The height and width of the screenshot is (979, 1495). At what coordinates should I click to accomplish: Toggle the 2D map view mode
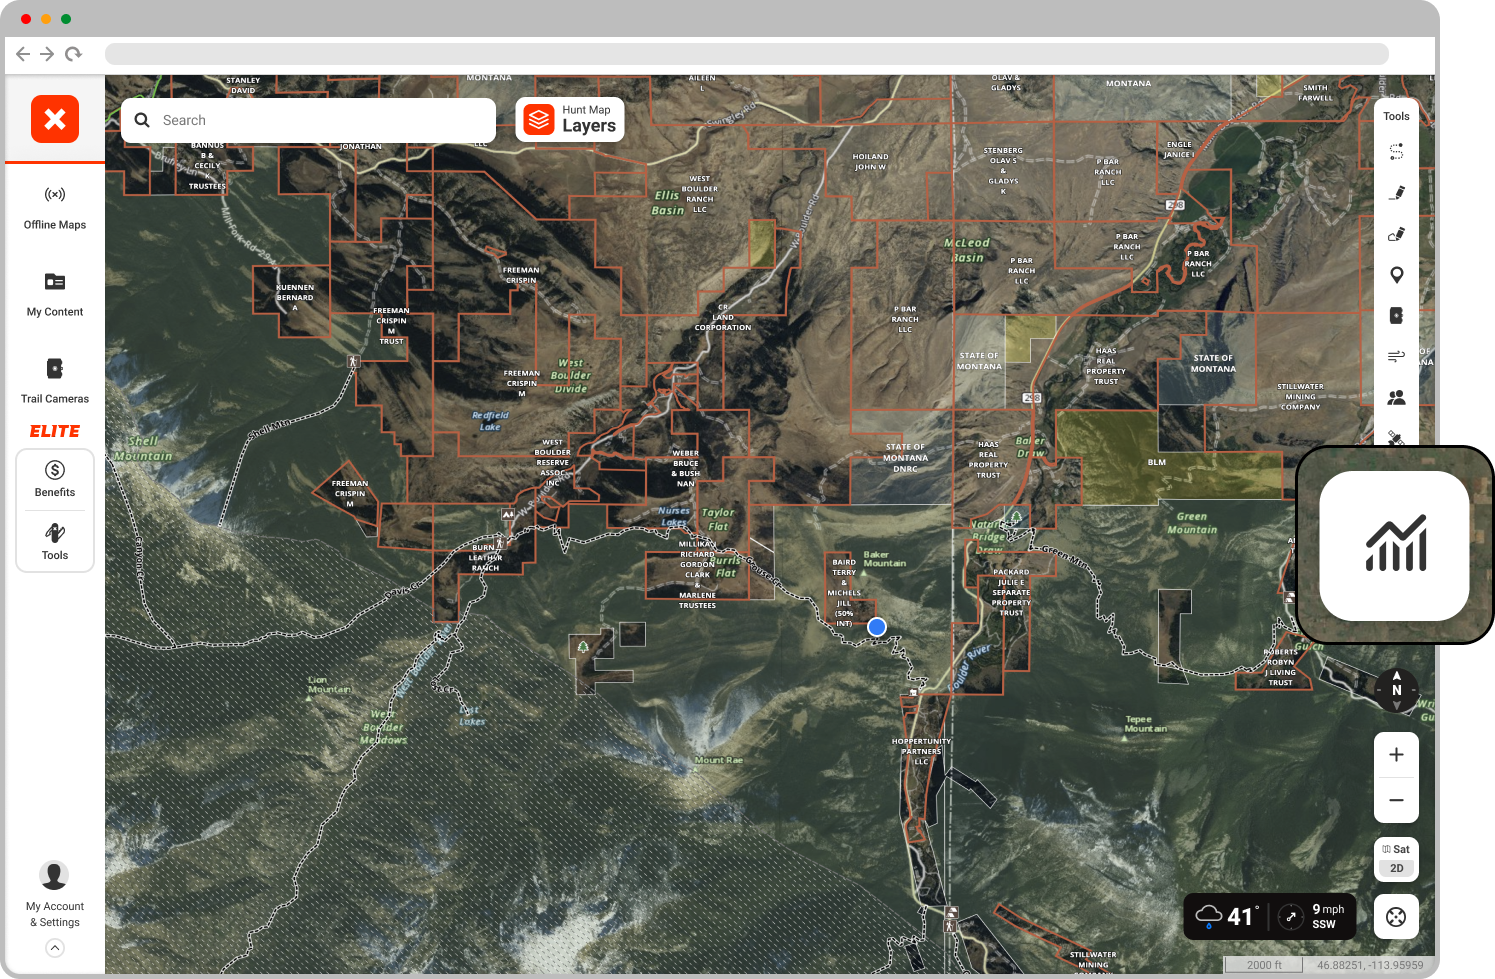coord(1397,868)
